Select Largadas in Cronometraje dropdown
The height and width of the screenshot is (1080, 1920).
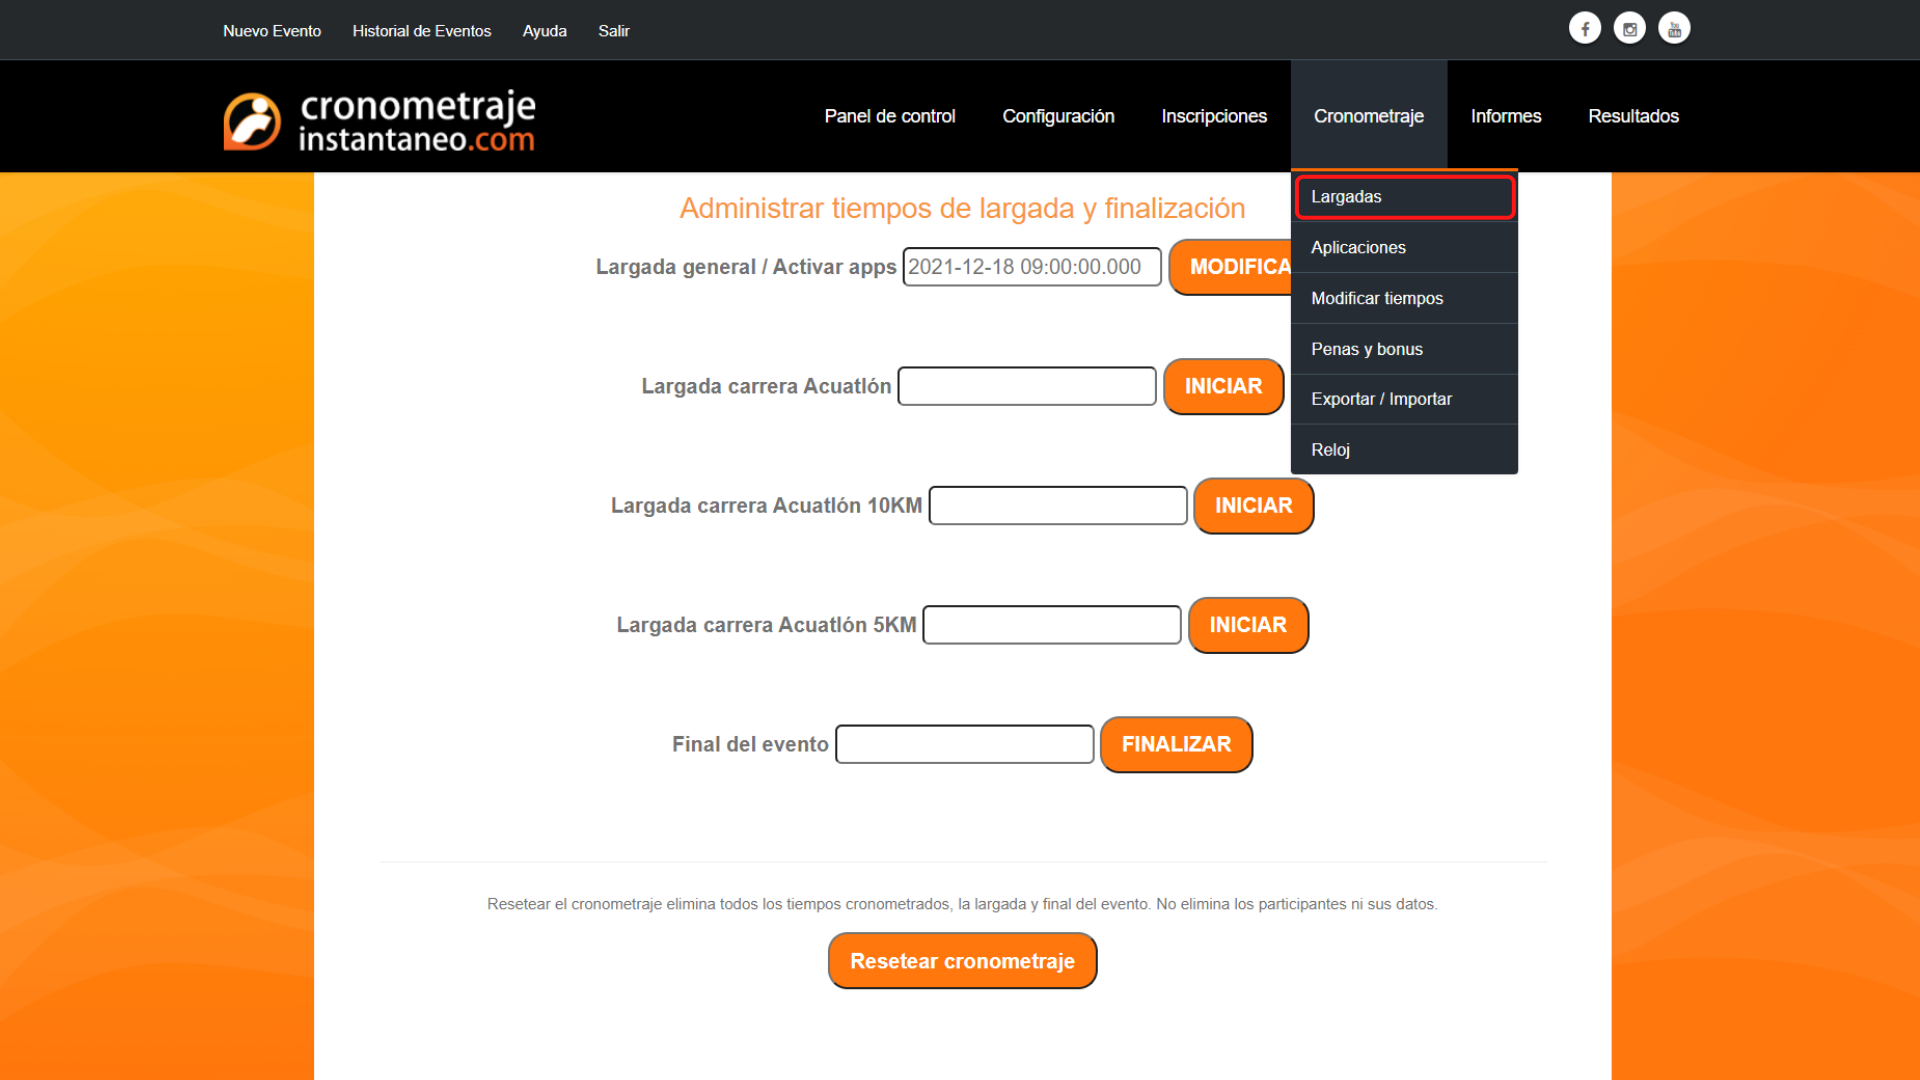tap(1404, 197)
